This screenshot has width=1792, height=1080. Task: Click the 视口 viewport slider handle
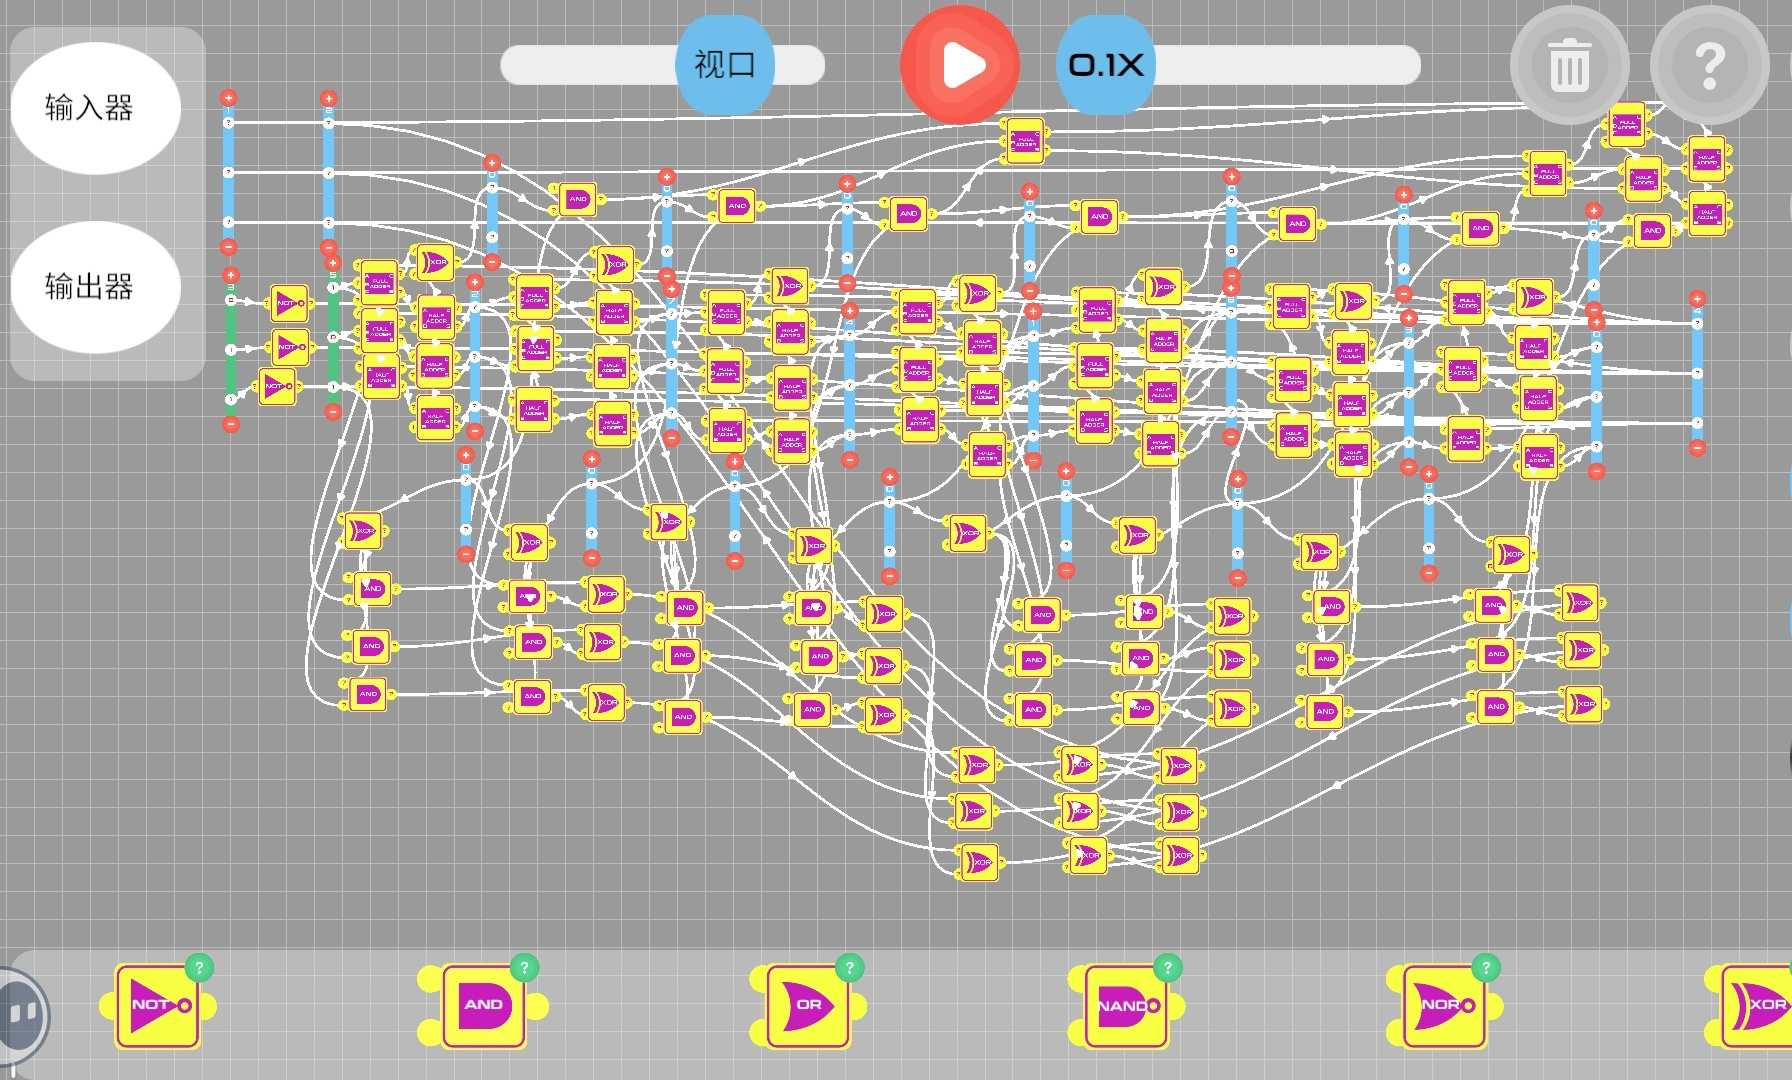coord(724,65)
